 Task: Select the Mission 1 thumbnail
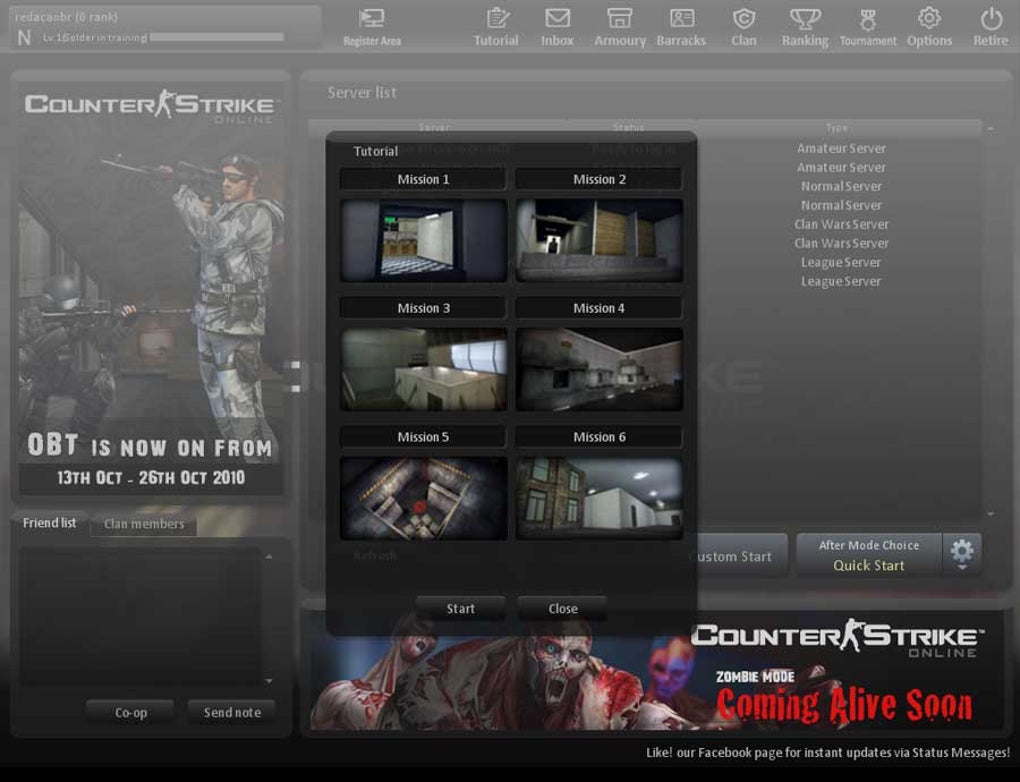(x=423, y=239)
